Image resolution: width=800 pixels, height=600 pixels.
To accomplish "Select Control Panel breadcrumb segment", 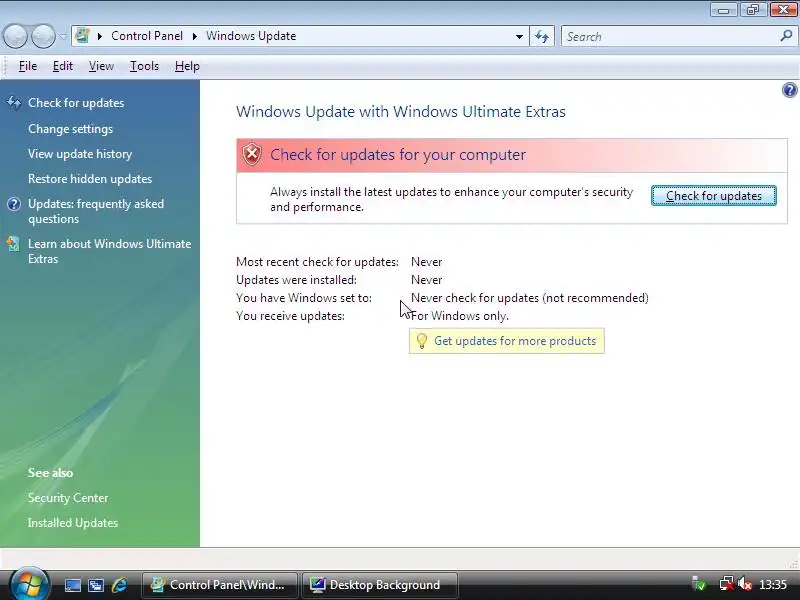I will point(147,36).
